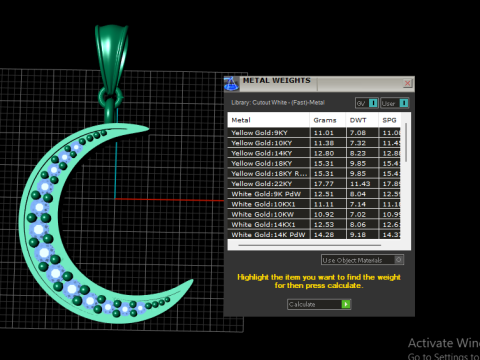The height and width of the screenshot is (360, 480).
Task: Toggle the User library switch
Action: click(x=404, y=103)
